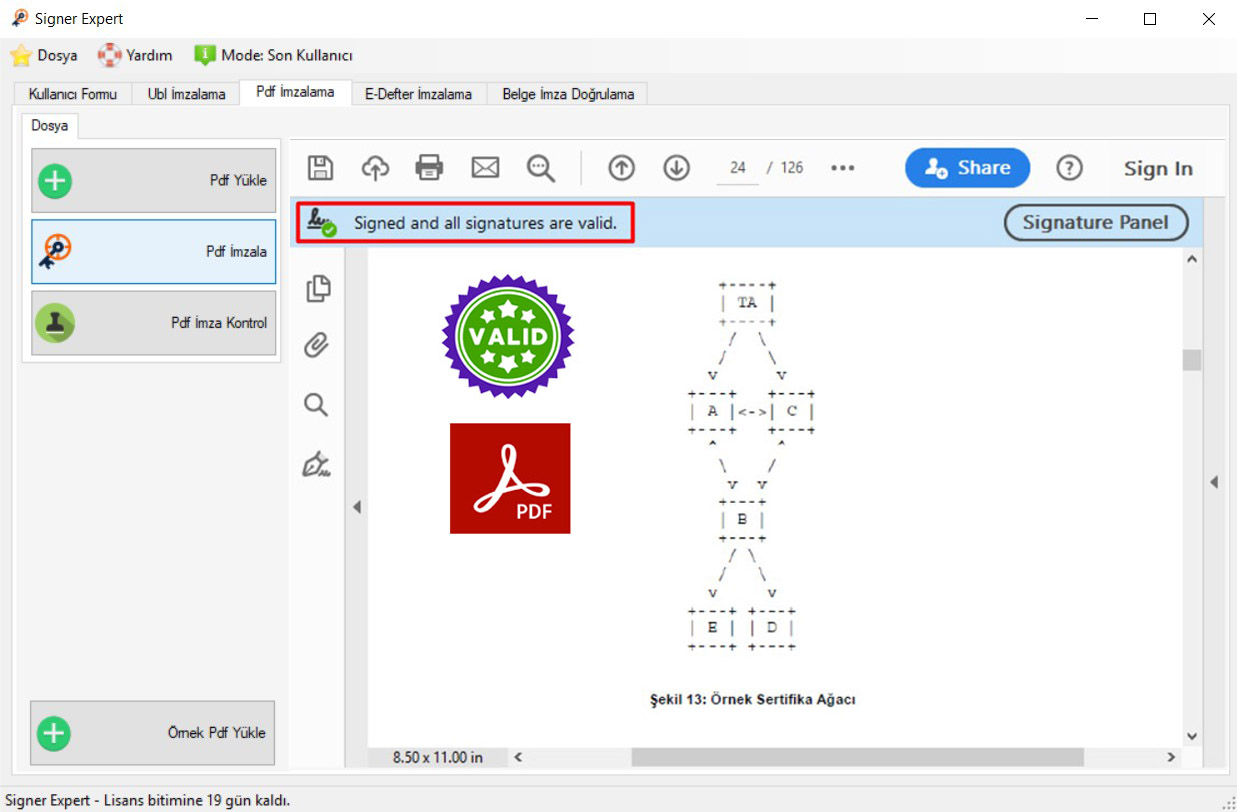Image resolution: width=1237 pixels, height=812 pixels.
Task: Click the license status bar text
Action: click(x=148, y=800)
